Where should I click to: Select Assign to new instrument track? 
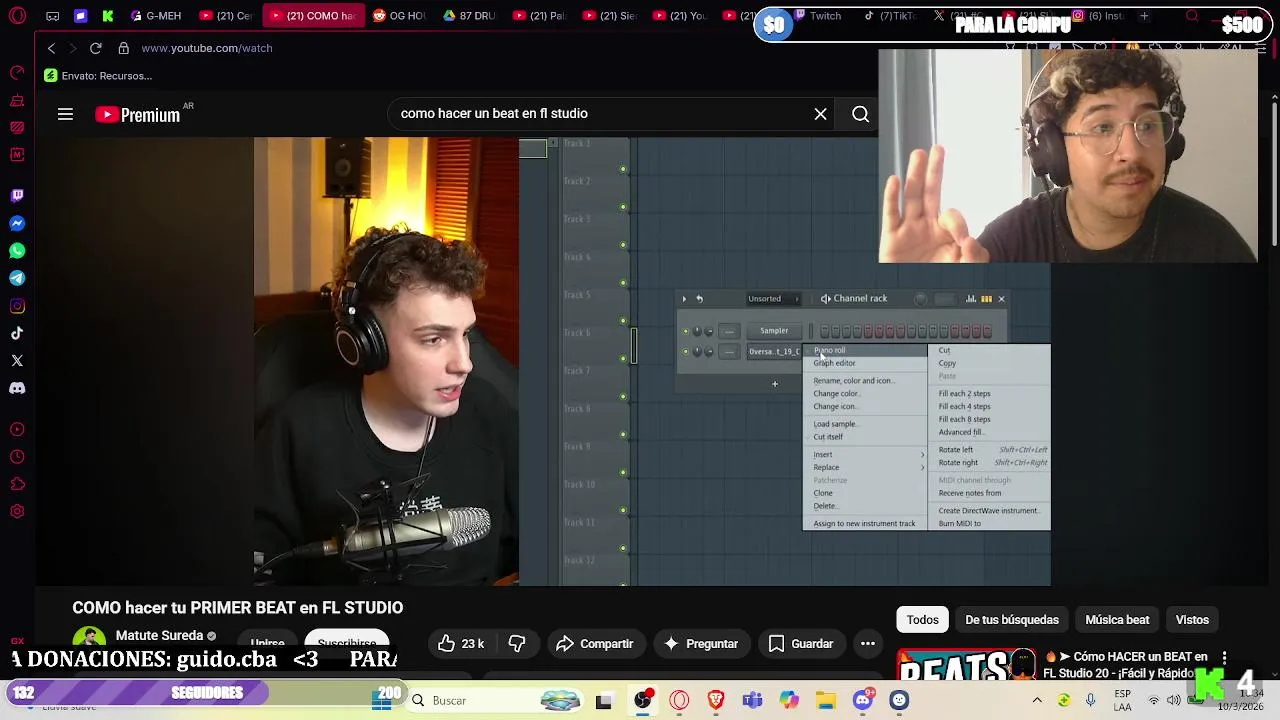point(864,524)
